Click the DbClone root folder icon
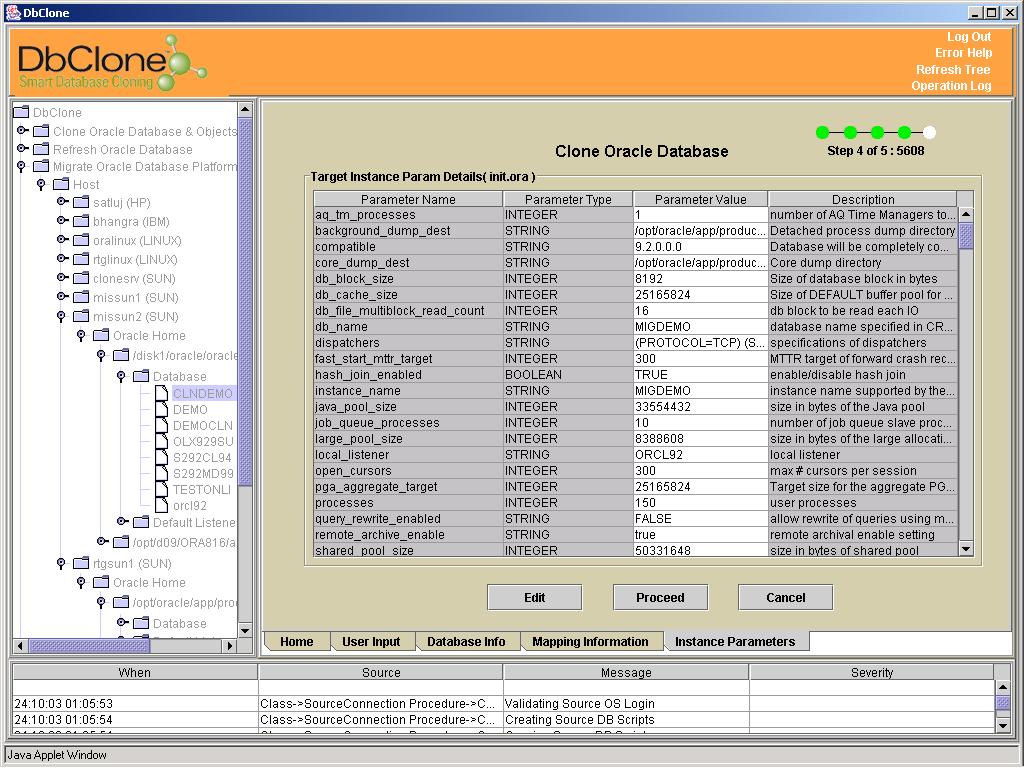The height and width of the screenshot is (768, 1024). 22,112
